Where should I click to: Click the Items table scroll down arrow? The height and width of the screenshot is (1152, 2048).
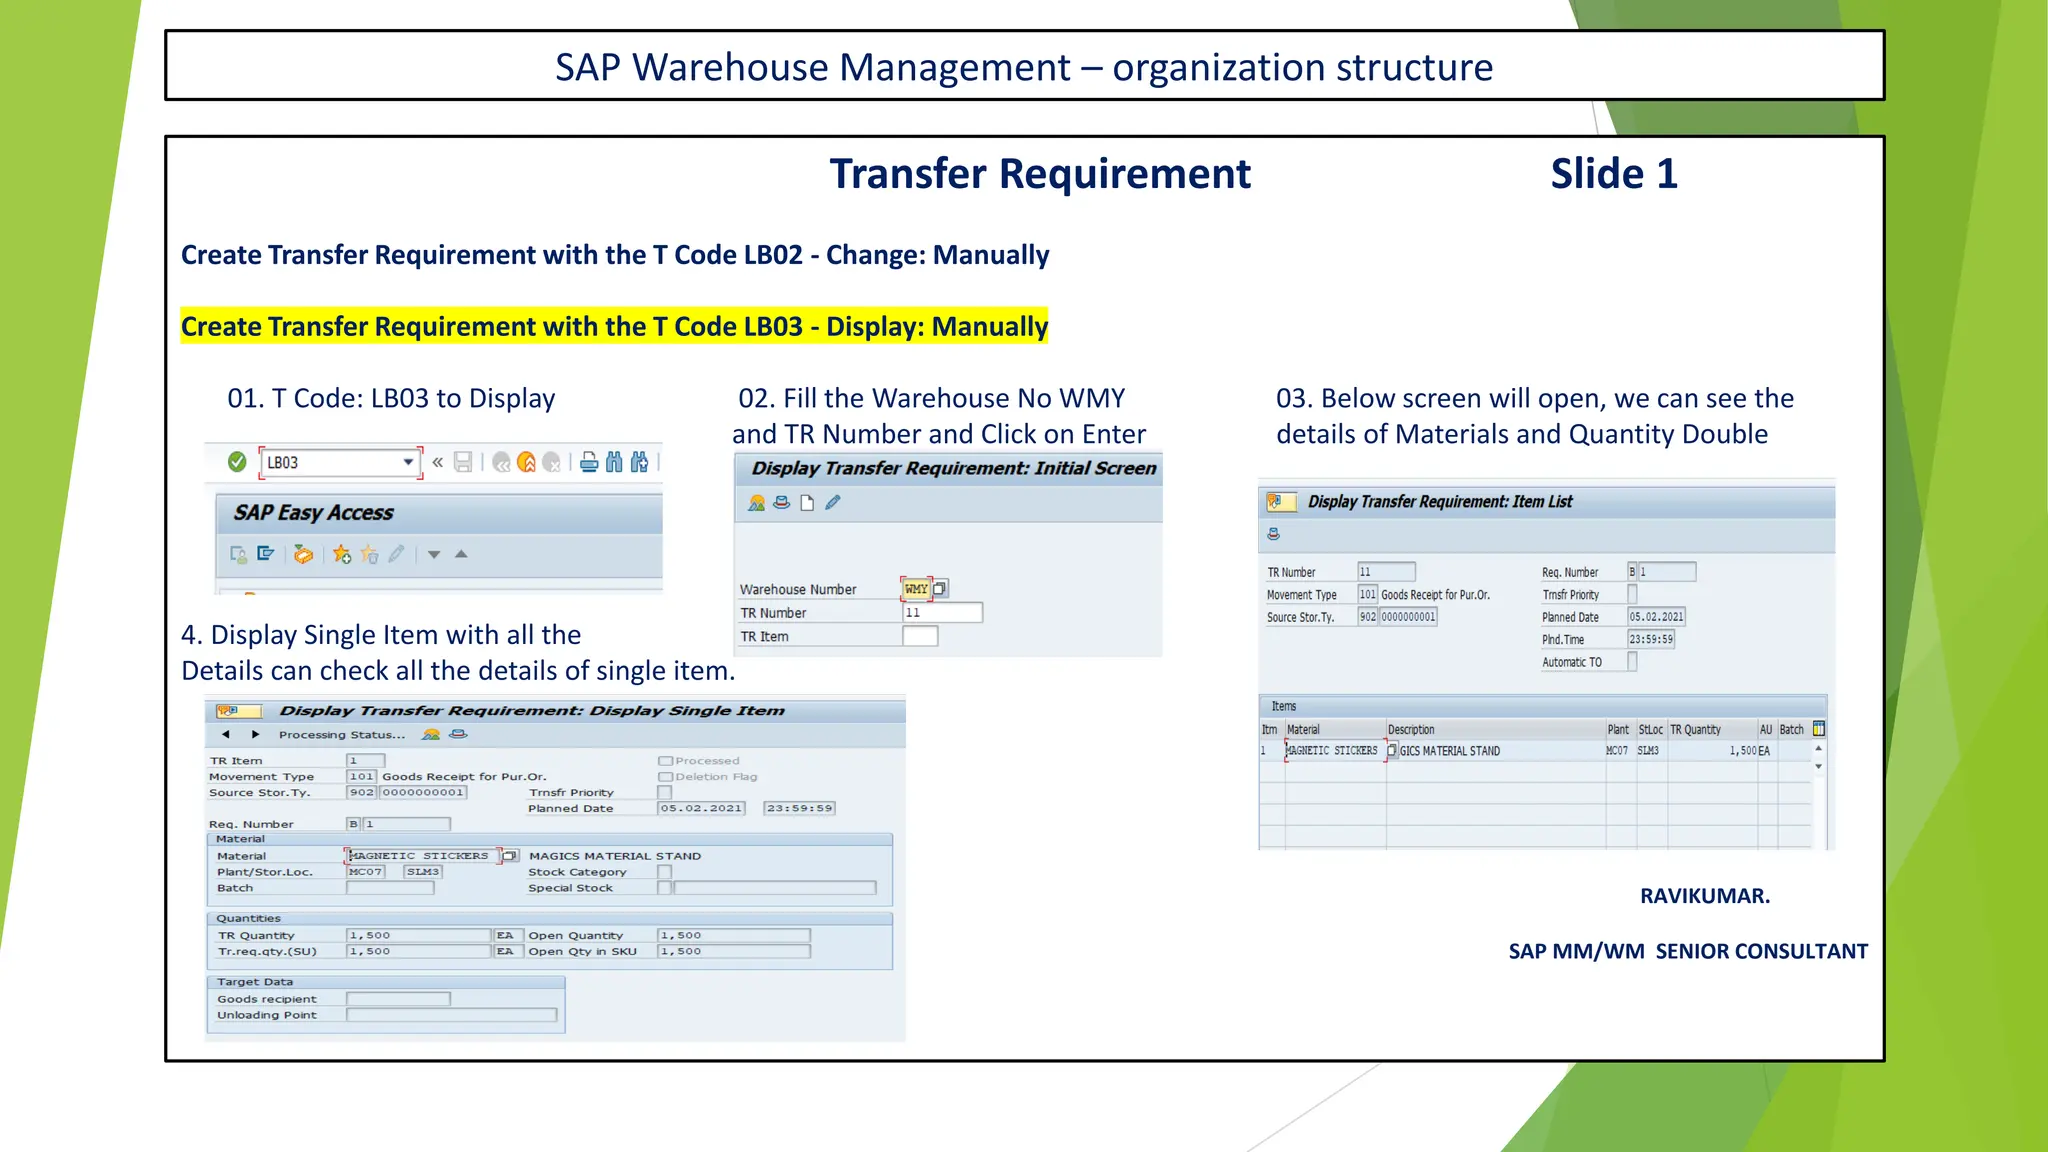point(1819,767)
